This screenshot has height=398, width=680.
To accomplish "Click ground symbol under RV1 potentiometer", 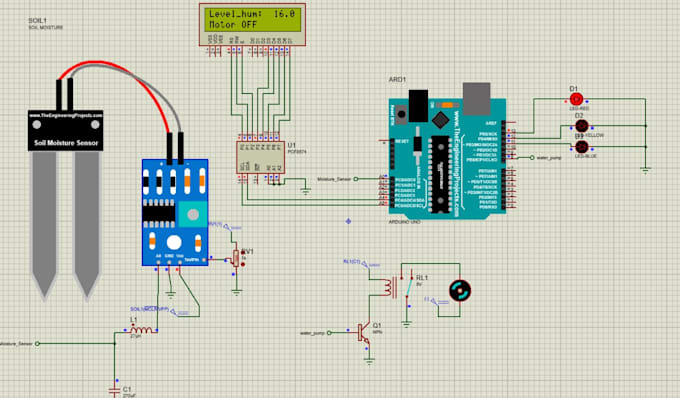I will click(236, 292).
